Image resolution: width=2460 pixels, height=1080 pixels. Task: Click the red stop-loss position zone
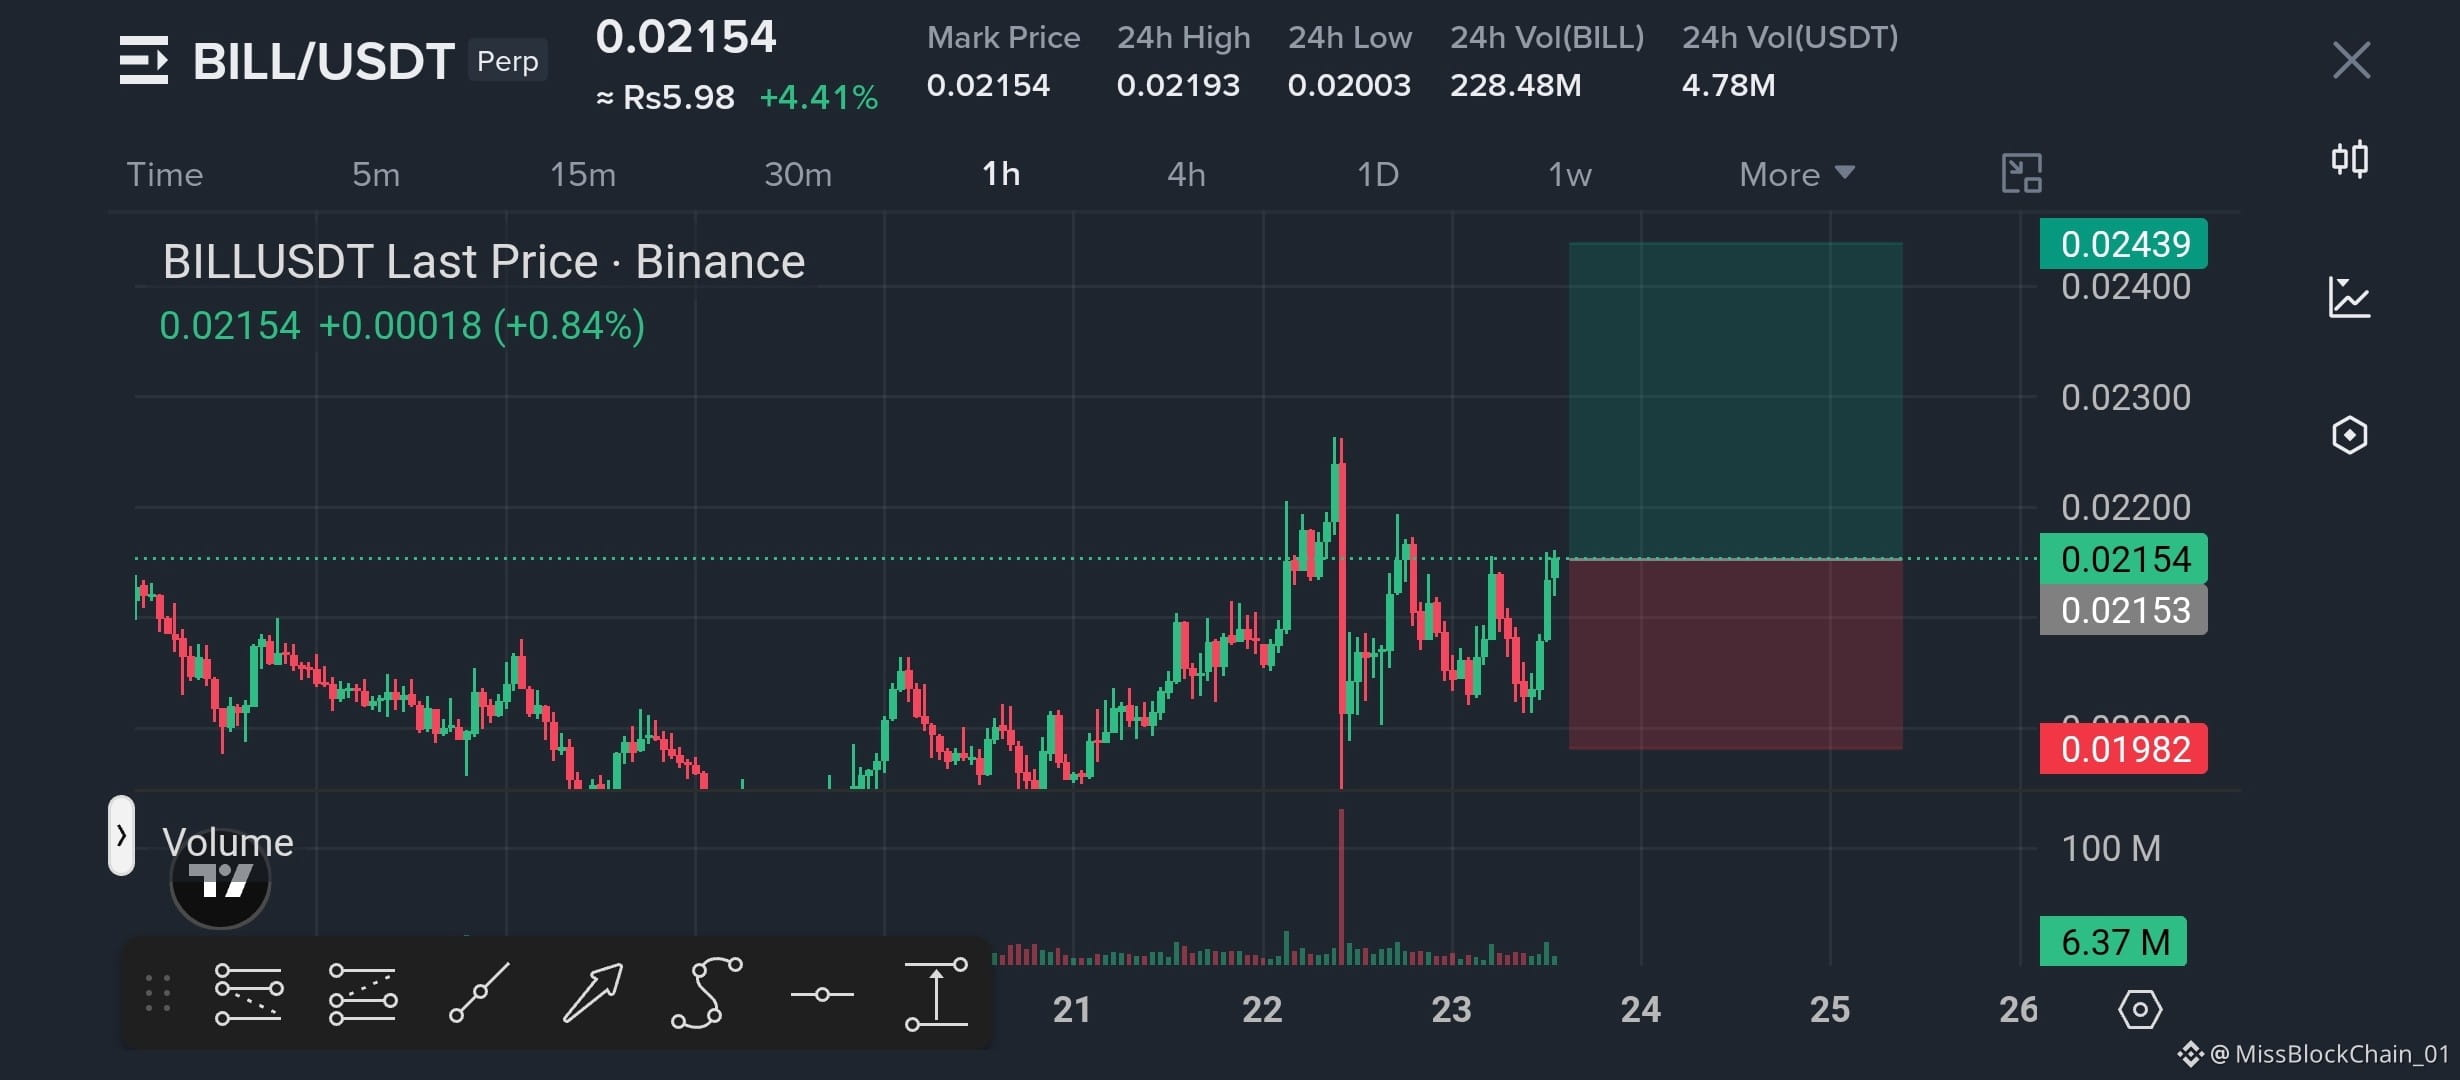click(x=1735, y=654)
